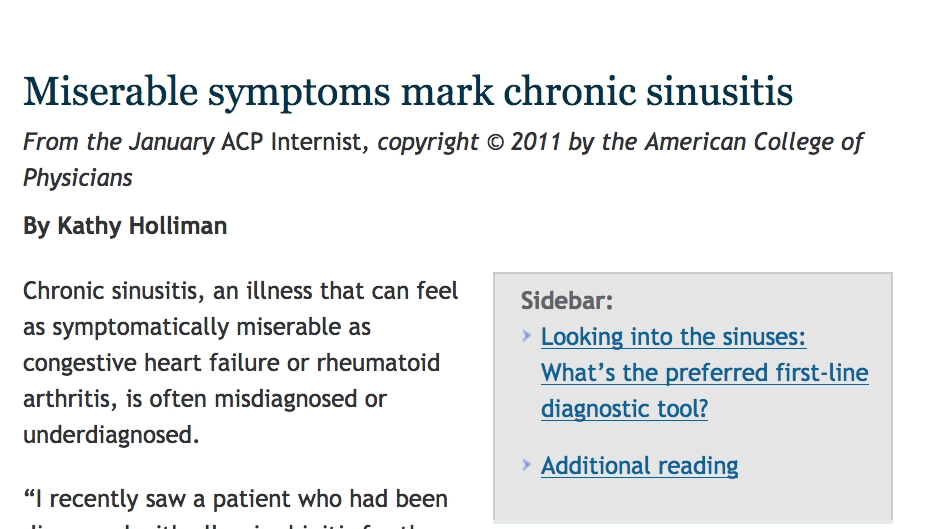Screen dimensions: 931x529
Task: Click the I recently saw a patient quote
Action: [x=235, y=499]
